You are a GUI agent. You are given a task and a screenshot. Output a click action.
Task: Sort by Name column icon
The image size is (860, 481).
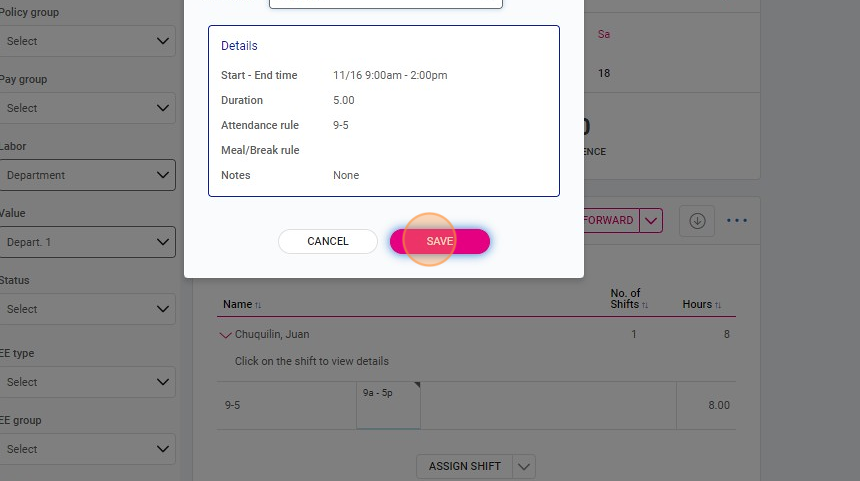click(258, 305)
